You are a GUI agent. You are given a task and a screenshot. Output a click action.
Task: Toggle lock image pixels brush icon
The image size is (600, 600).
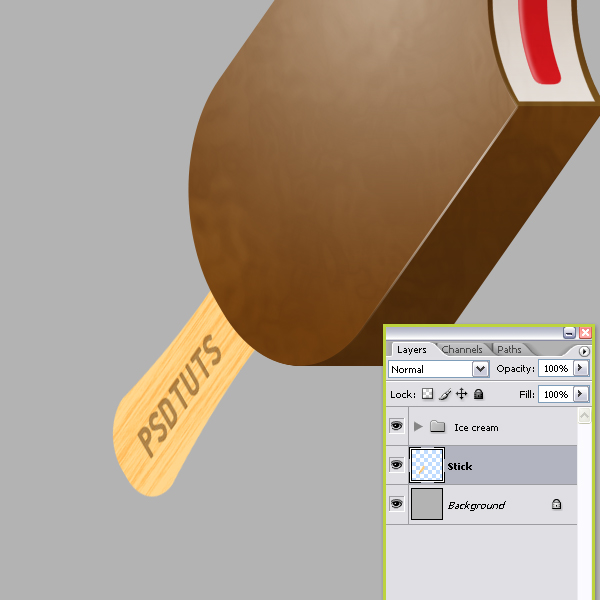[445, 394]
